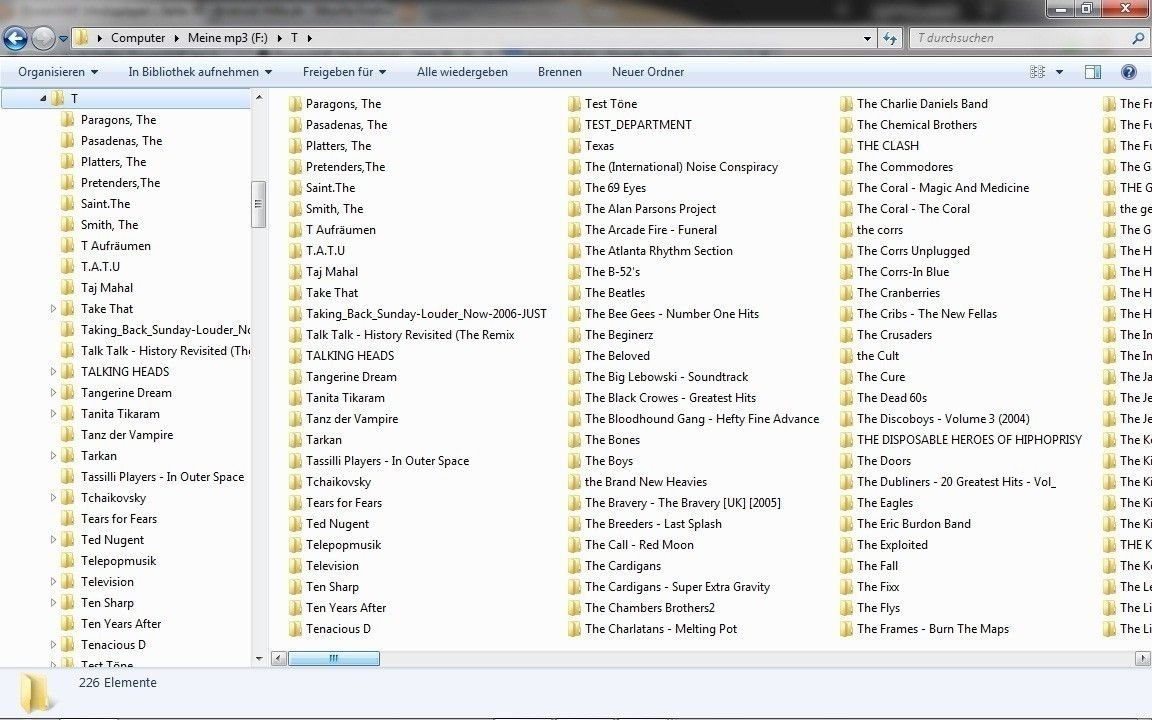Click 'Meine mp3 (F:)' breadcrumb segment

[x=228, y=38]
